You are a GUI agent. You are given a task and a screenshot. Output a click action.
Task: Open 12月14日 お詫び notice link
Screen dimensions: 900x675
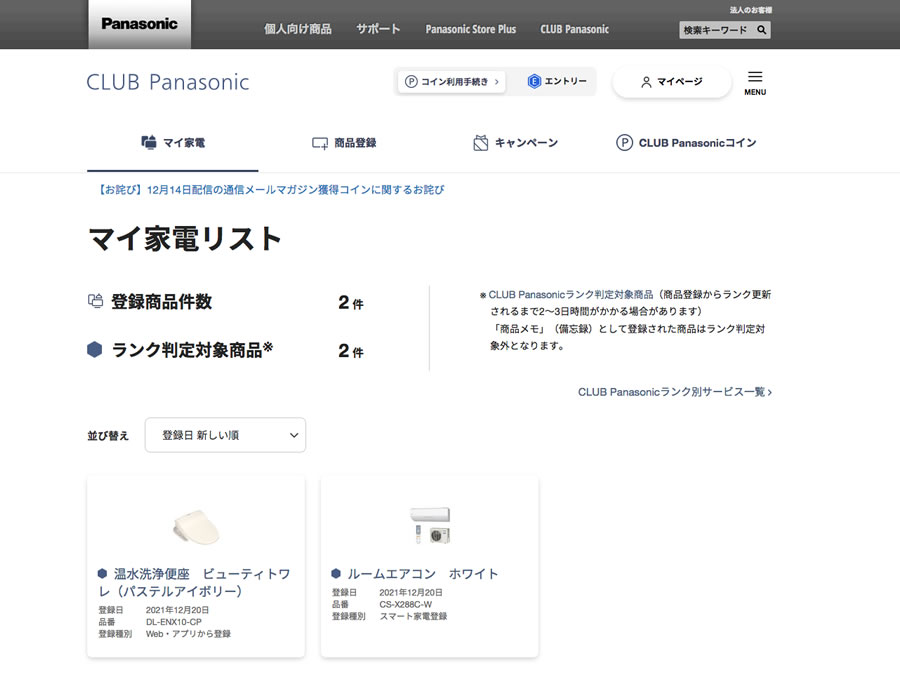(270, 190)
